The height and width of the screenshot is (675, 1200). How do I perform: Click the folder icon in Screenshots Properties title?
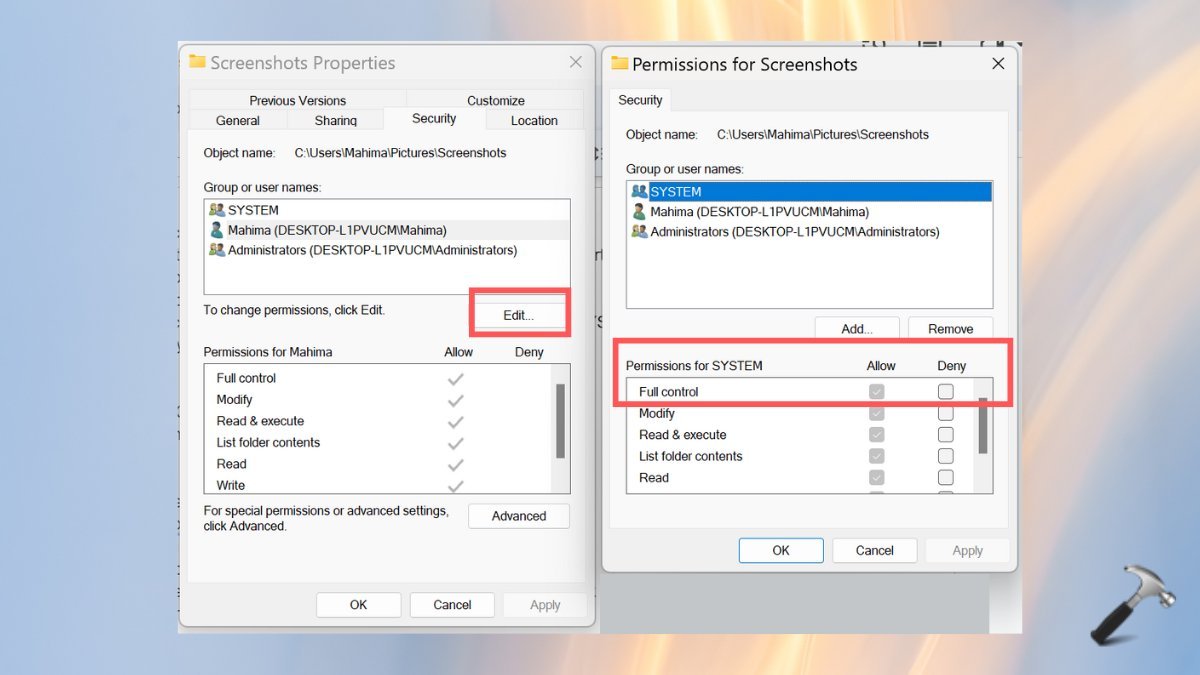coord(197,62)
